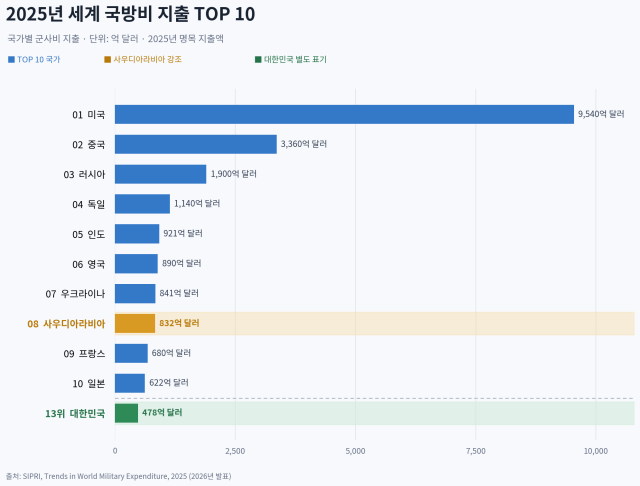Screen dimensions: 640x486
Task: Click the 중국 bar
Action: 196,144
